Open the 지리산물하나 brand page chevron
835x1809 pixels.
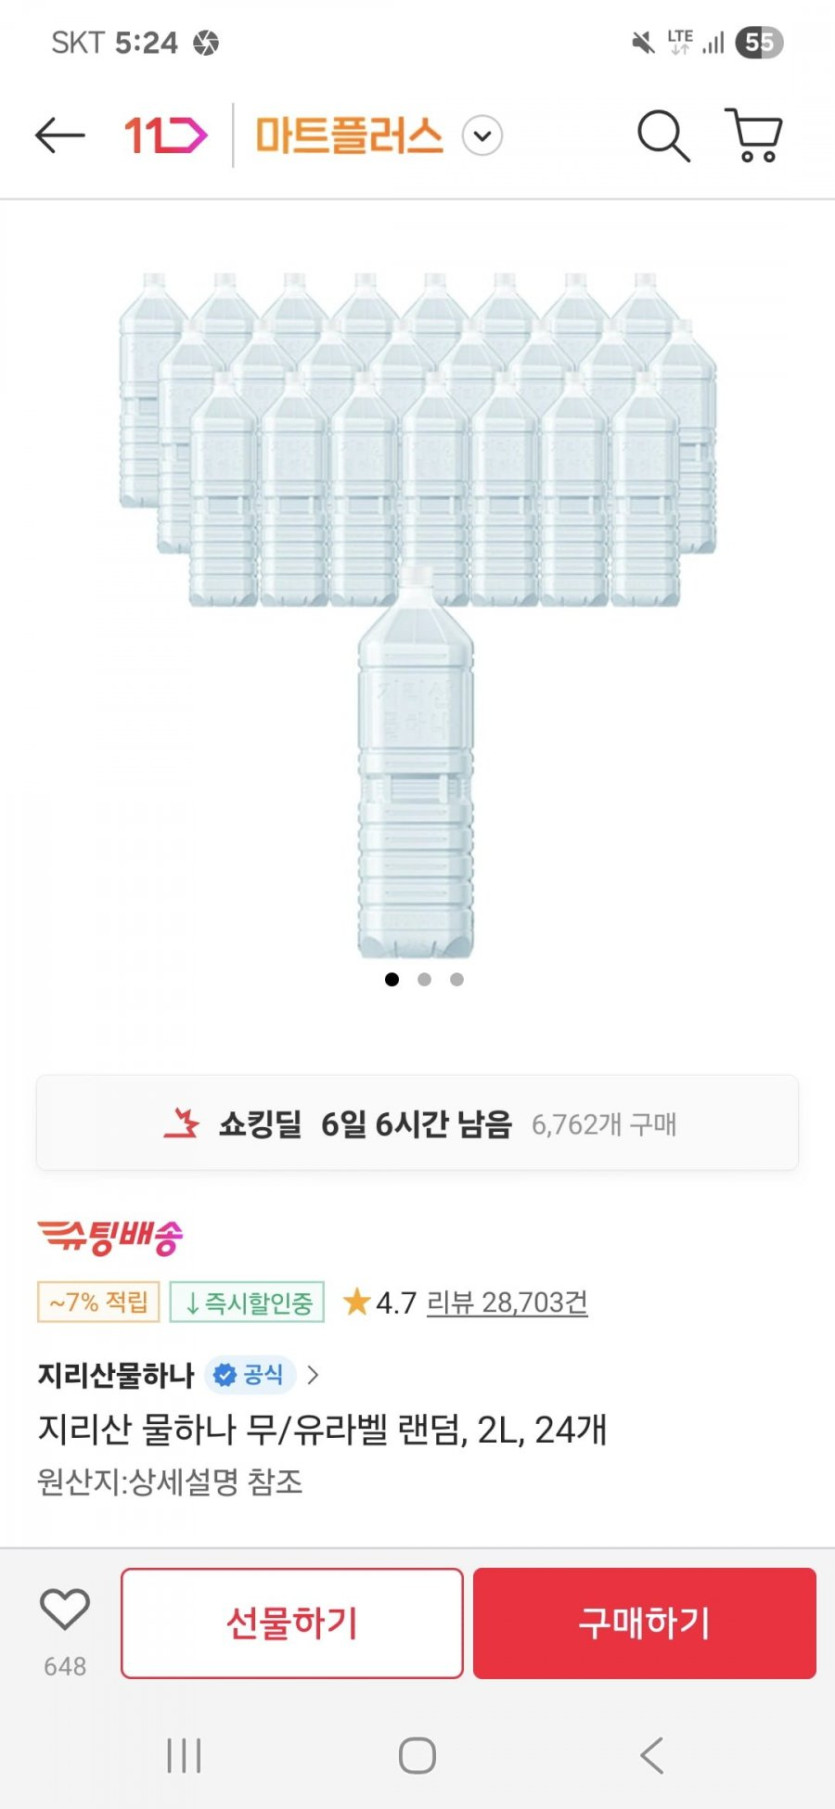coord(313,1375)
